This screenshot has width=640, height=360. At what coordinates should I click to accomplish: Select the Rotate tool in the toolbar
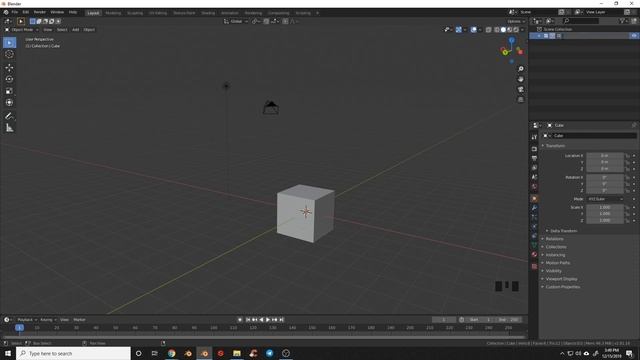pyautogui.click(x=9, y=79)
